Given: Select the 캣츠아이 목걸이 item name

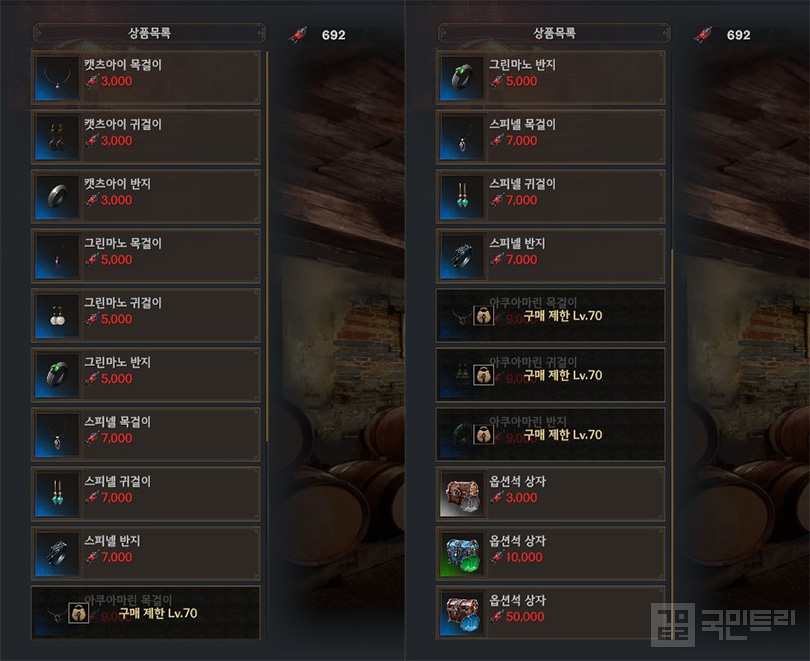Looking at the screenshot, I should 123,65.
